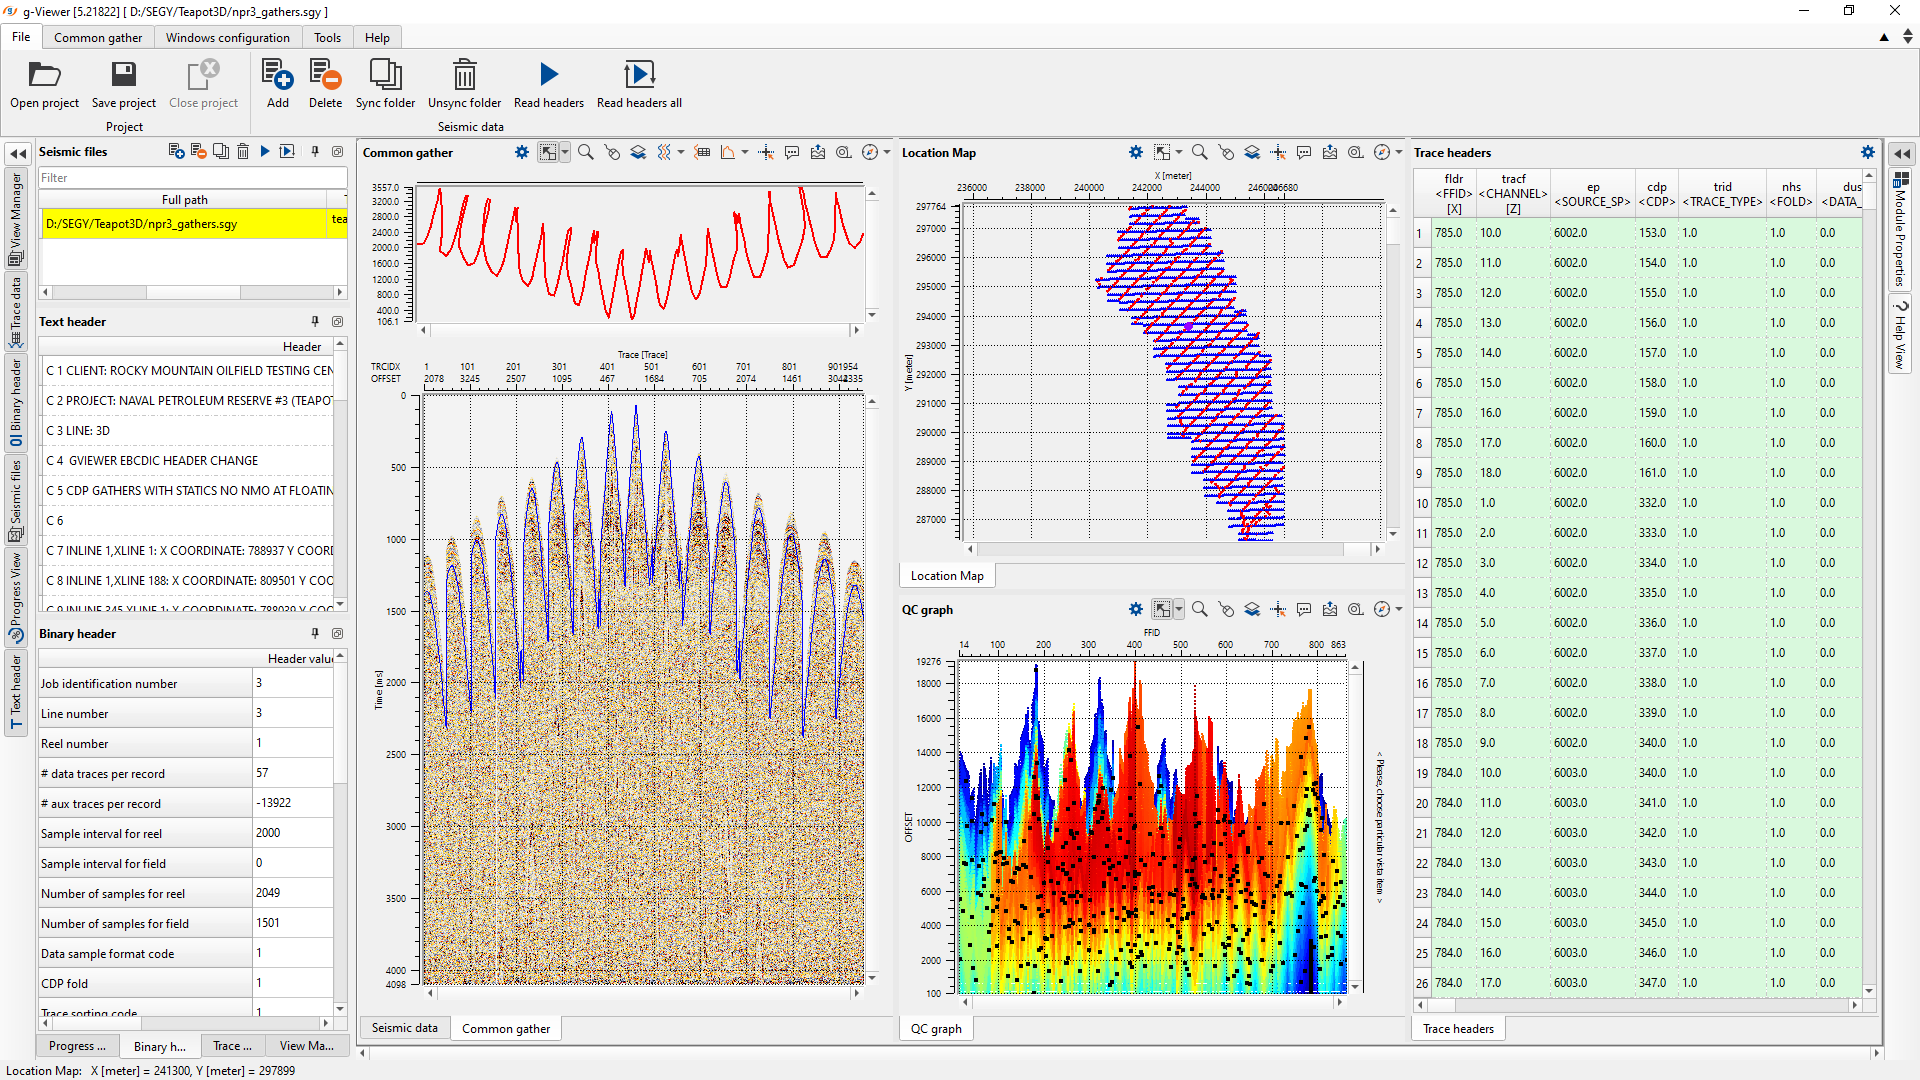Click the zoom magnifier icon on Location Map
This screenshot has width=1920, height=1080.
pyautogui.click(x=1199, y=152)
